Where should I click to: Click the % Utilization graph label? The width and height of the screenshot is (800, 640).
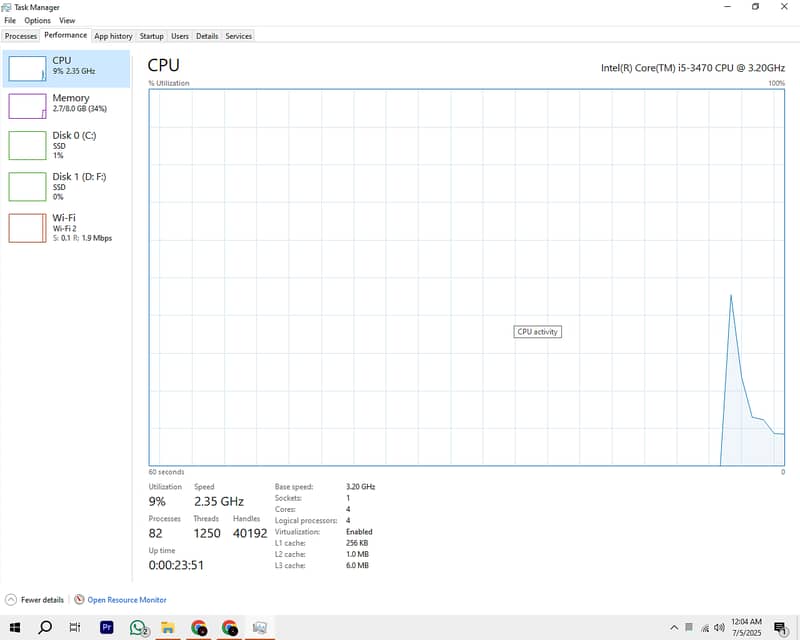pyautogui.click(x=169, y=83)
